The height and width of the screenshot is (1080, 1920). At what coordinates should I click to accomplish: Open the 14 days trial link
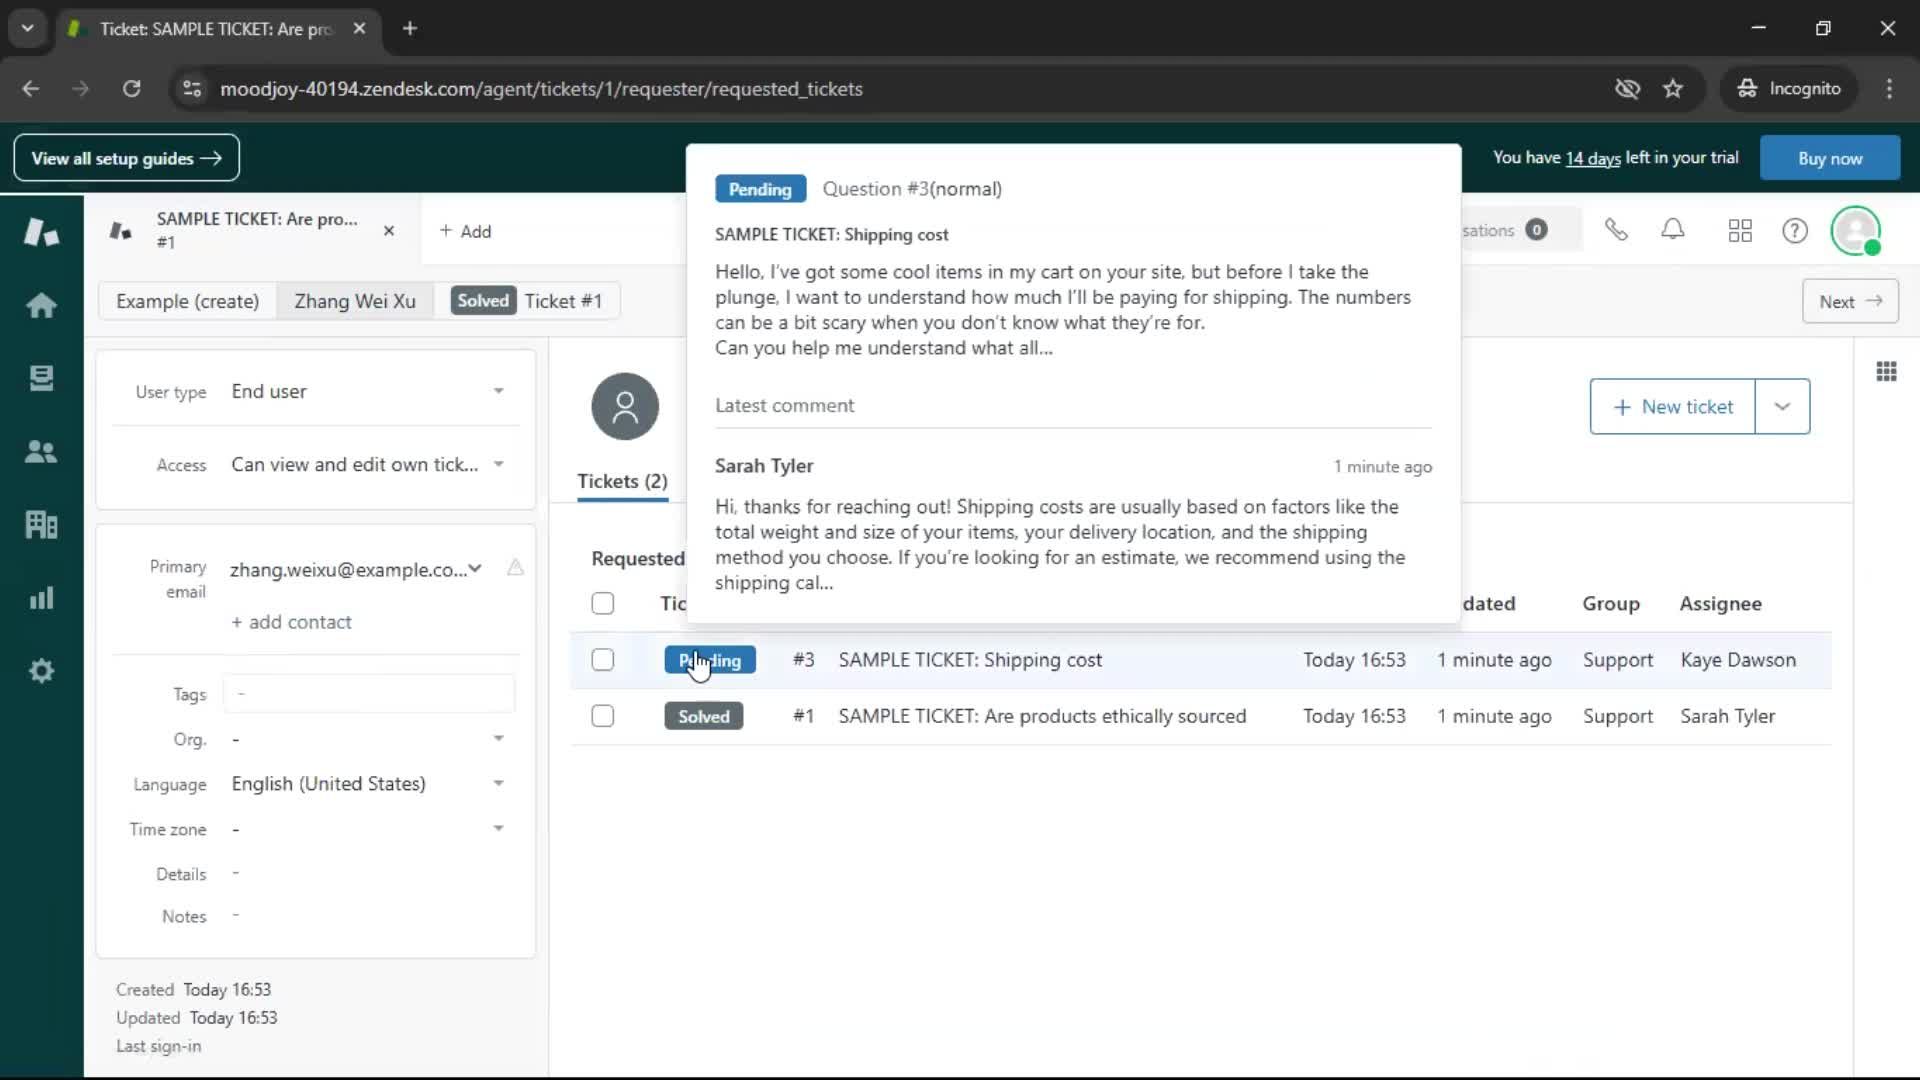click(1593, 158)
